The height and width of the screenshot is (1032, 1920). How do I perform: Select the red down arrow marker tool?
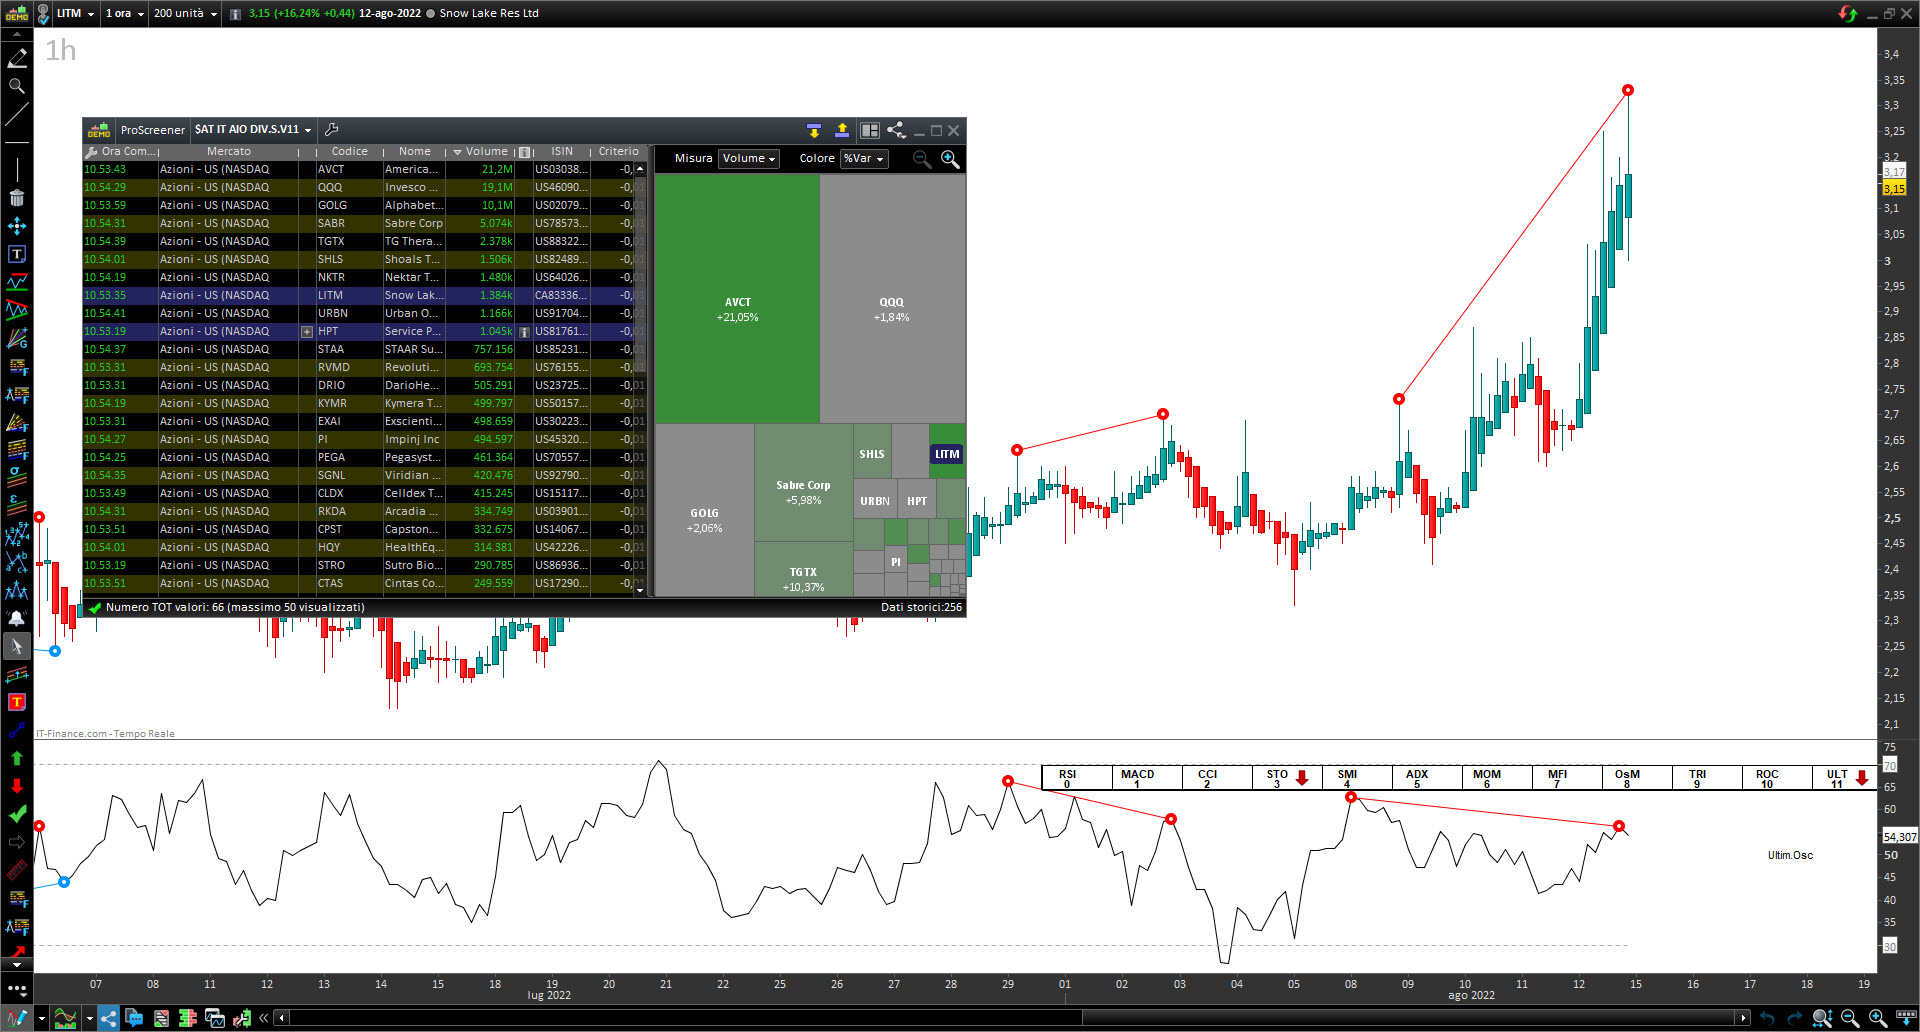point(17,786)
